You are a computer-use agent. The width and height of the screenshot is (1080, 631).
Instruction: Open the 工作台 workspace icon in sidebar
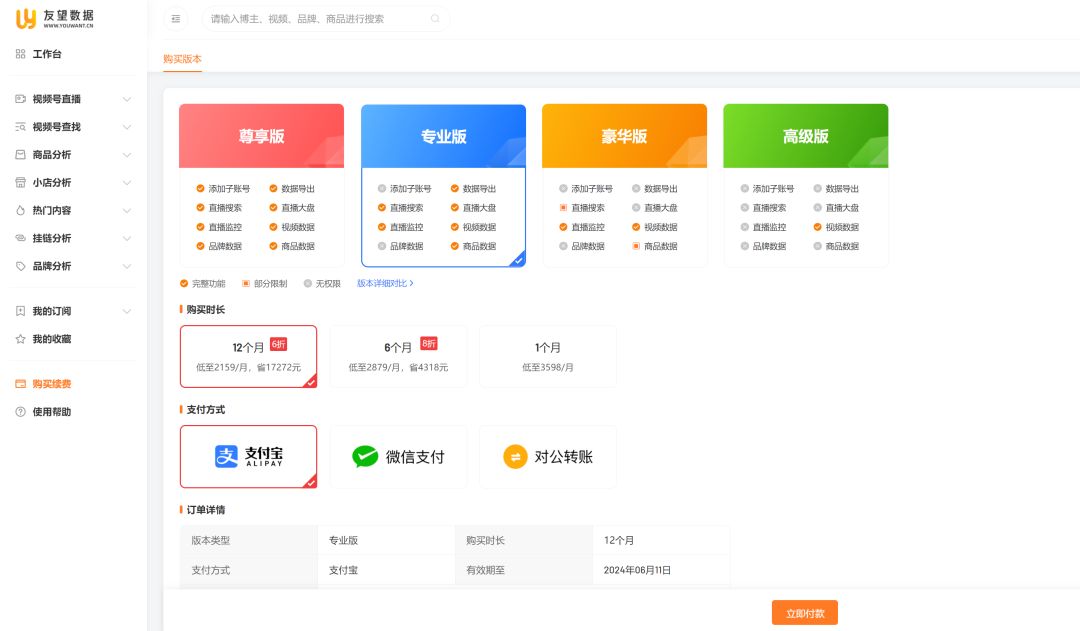coord(20,54)
